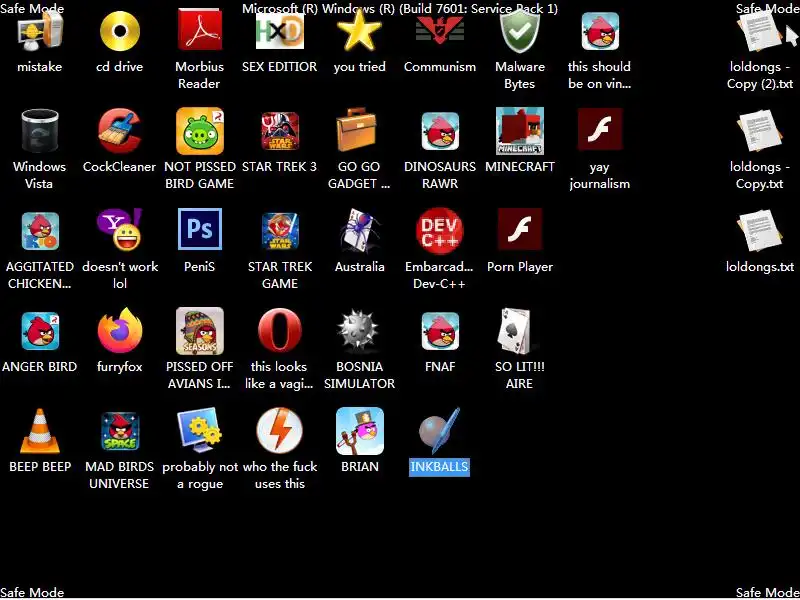Open the VLC cone 'BEEP BEEP' icon
This screenshot has height=600, width=800.
coord(40,431)
